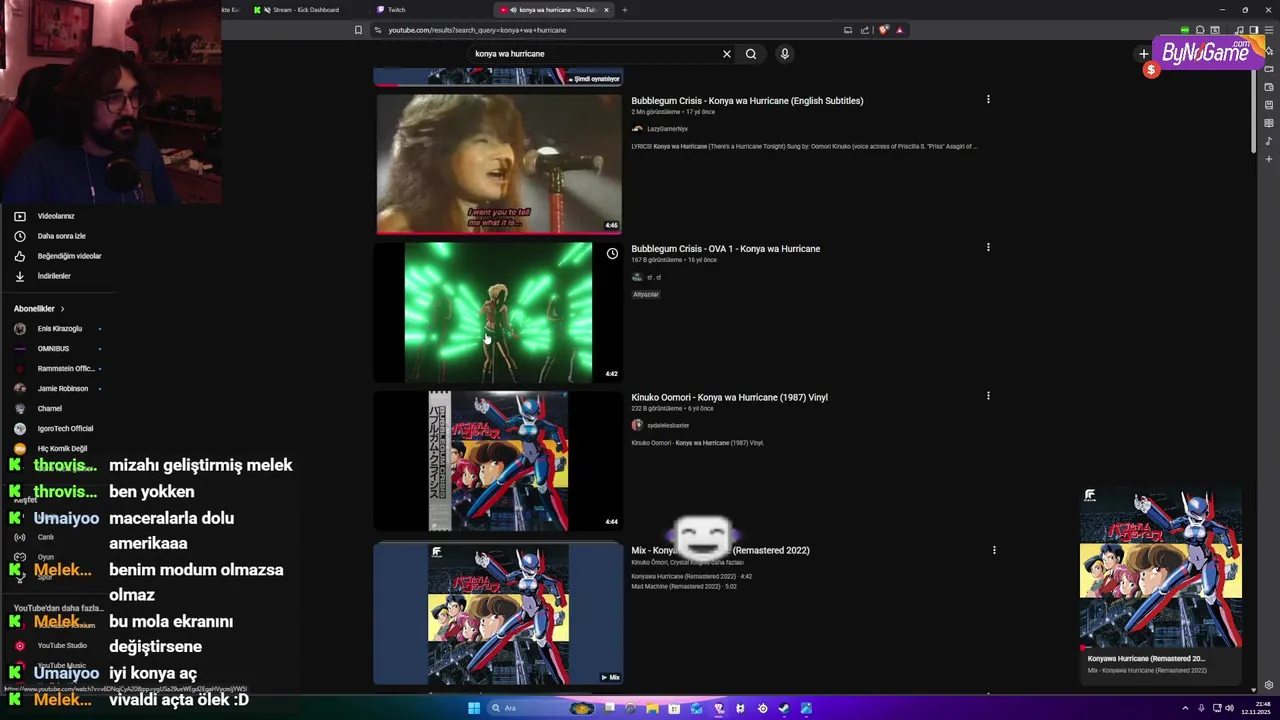The height and width of the screenshot is (720, 1280).
Task: Open the Windows Start menu
Action: 474,708
